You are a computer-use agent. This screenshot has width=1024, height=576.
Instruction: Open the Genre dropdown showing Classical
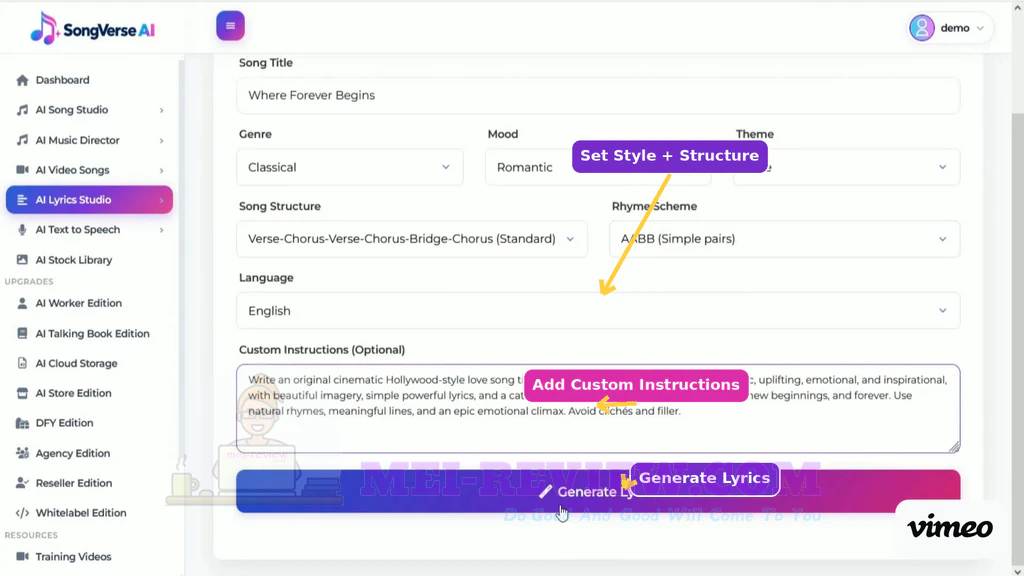tap(350, 167)
